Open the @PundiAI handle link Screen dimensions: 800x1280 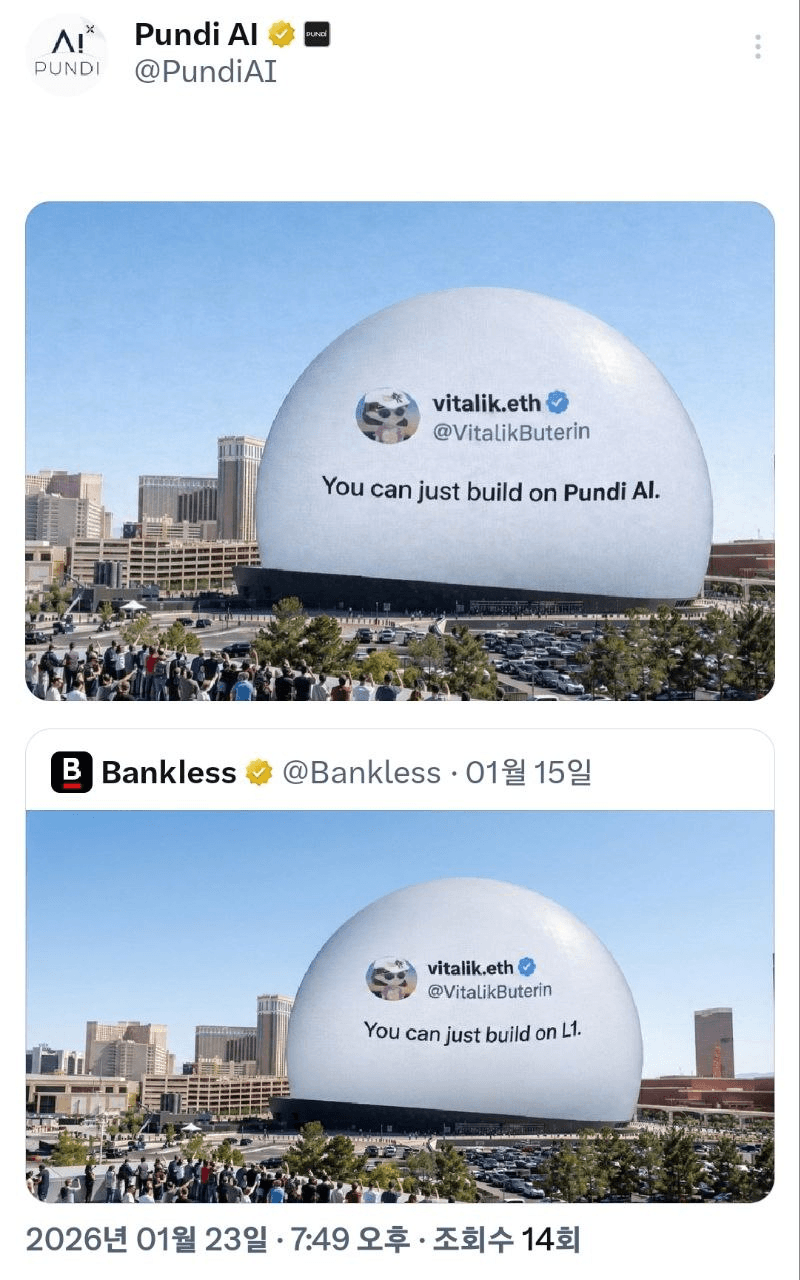coord(205,72)
